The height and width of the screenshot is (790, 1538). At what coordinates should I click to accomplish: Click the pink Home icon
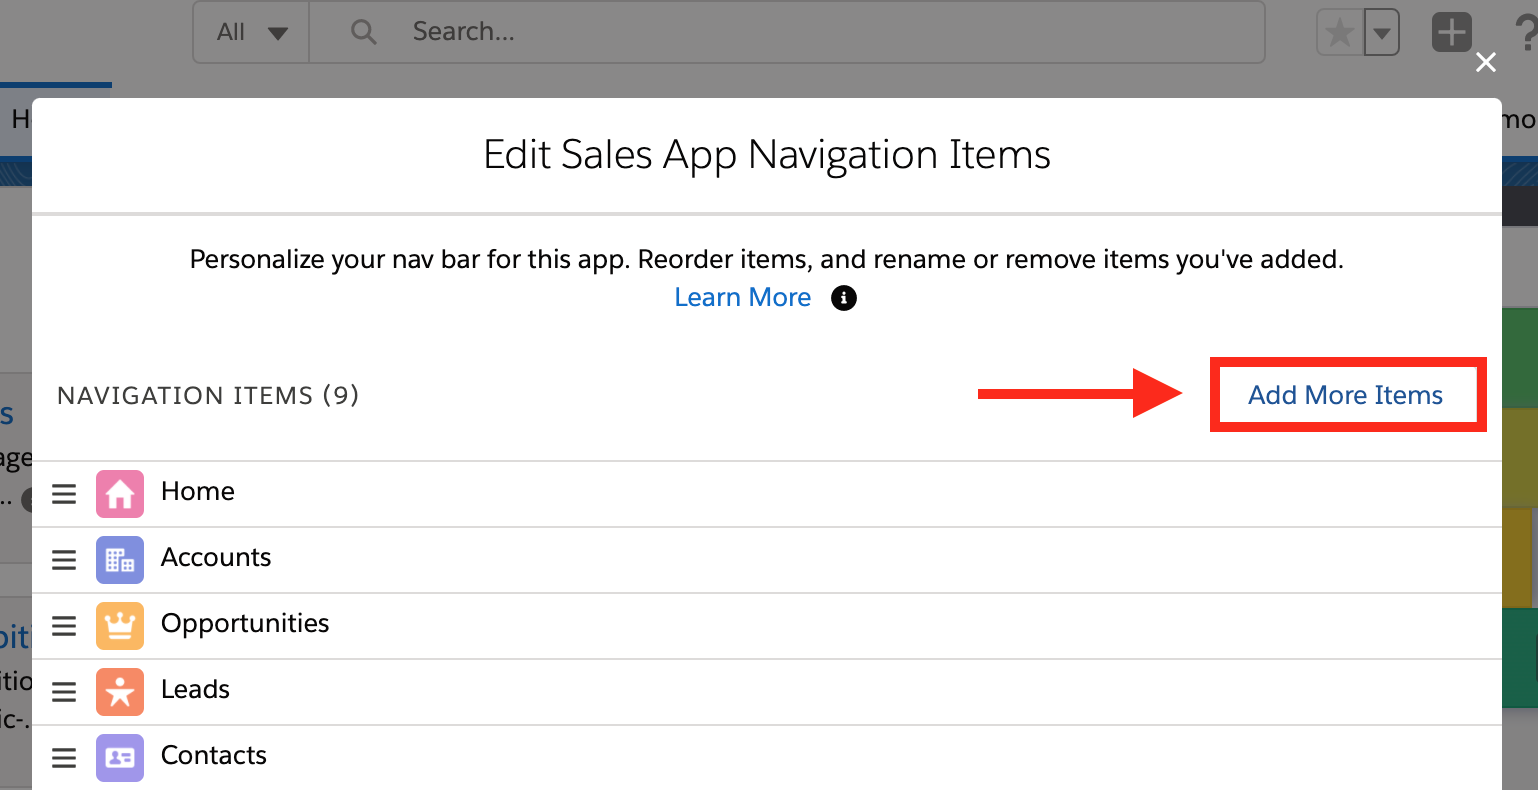[x=120, y=493]
